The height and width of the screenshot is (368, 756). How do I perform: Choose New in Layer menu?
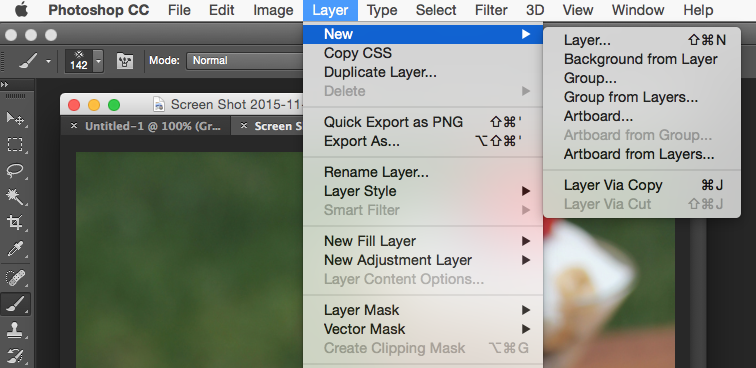pos(423,34)
